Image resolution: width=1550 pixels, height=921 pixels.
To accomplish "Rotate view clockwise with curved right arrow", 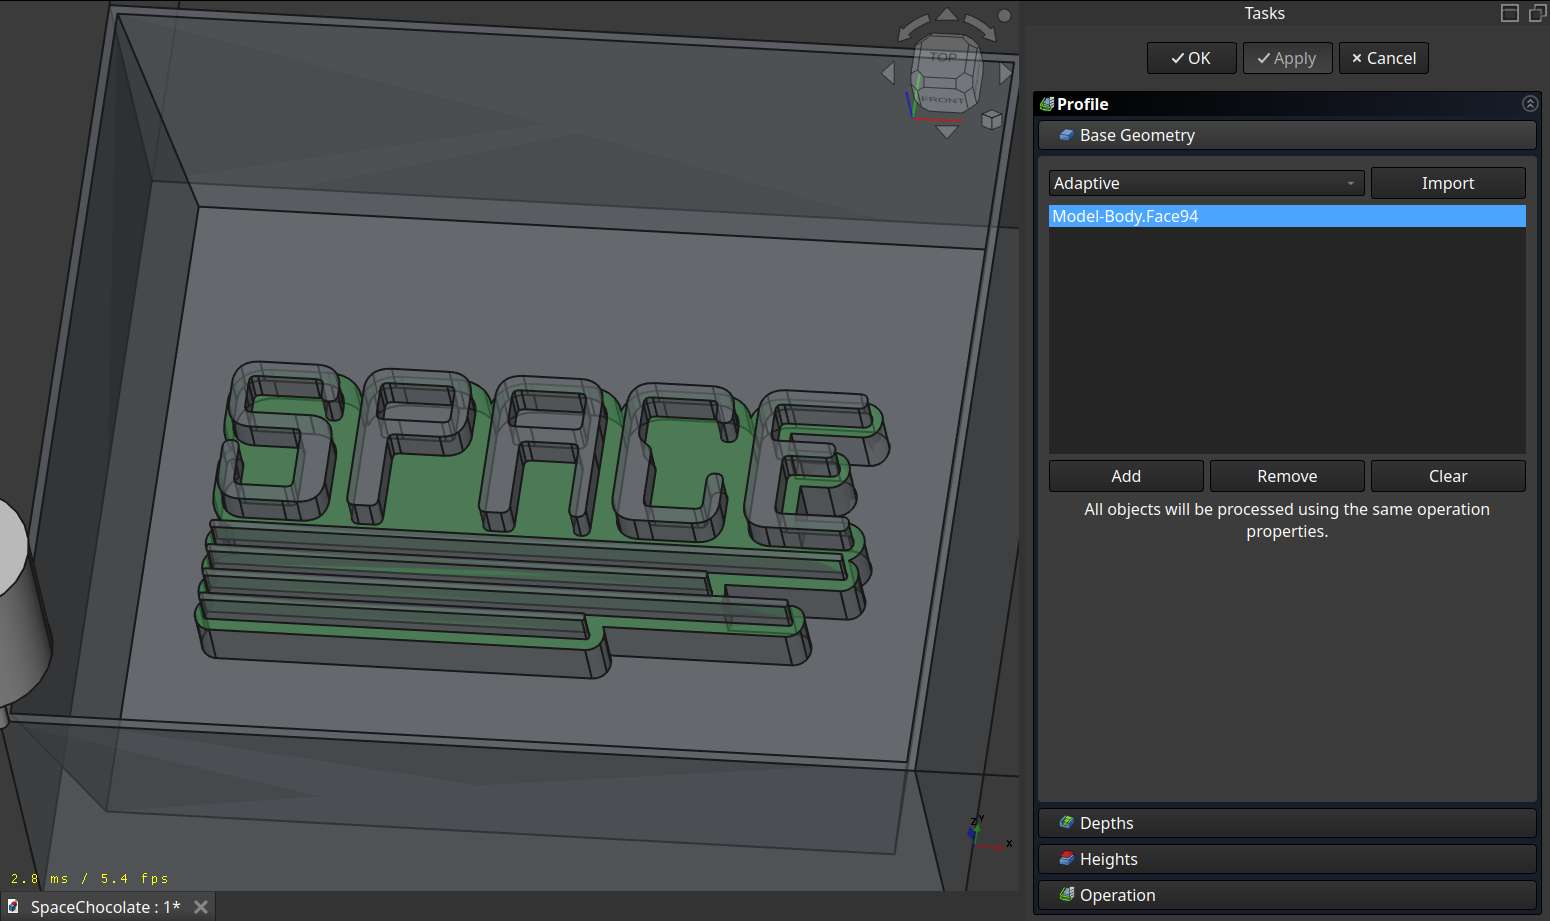I will (981, 27).
